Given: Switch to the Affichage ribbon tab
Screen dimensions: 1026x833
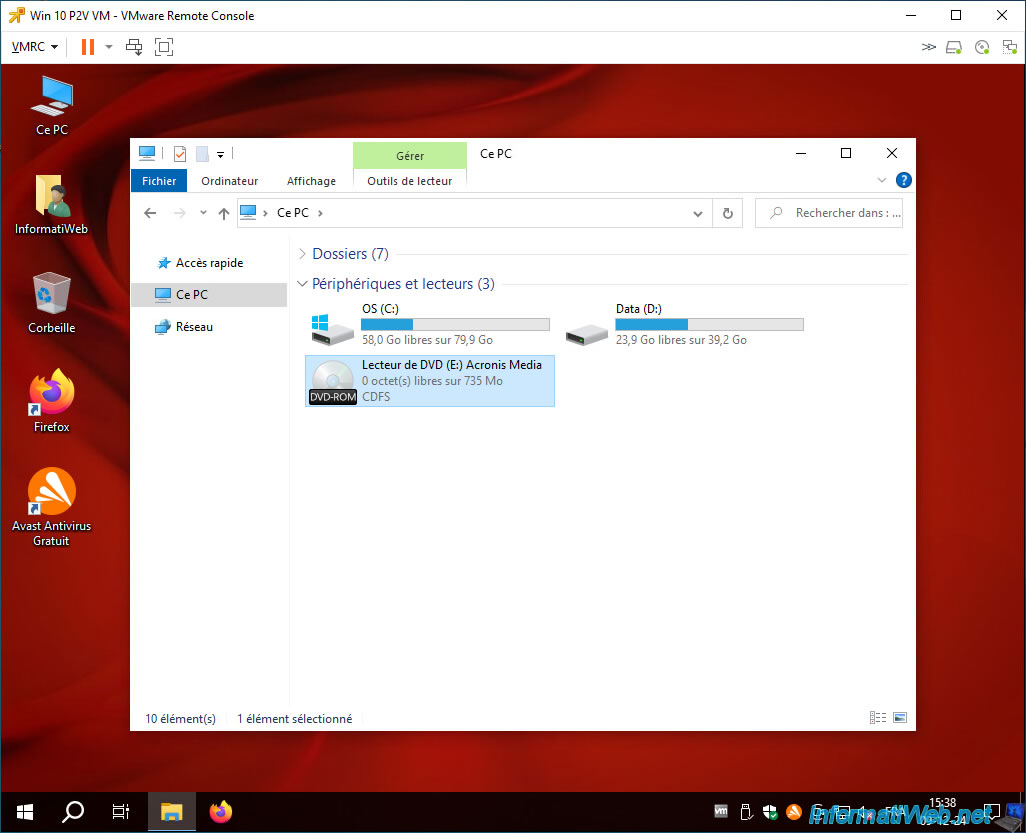Looking at the screenshot, I should coord(311,181).
